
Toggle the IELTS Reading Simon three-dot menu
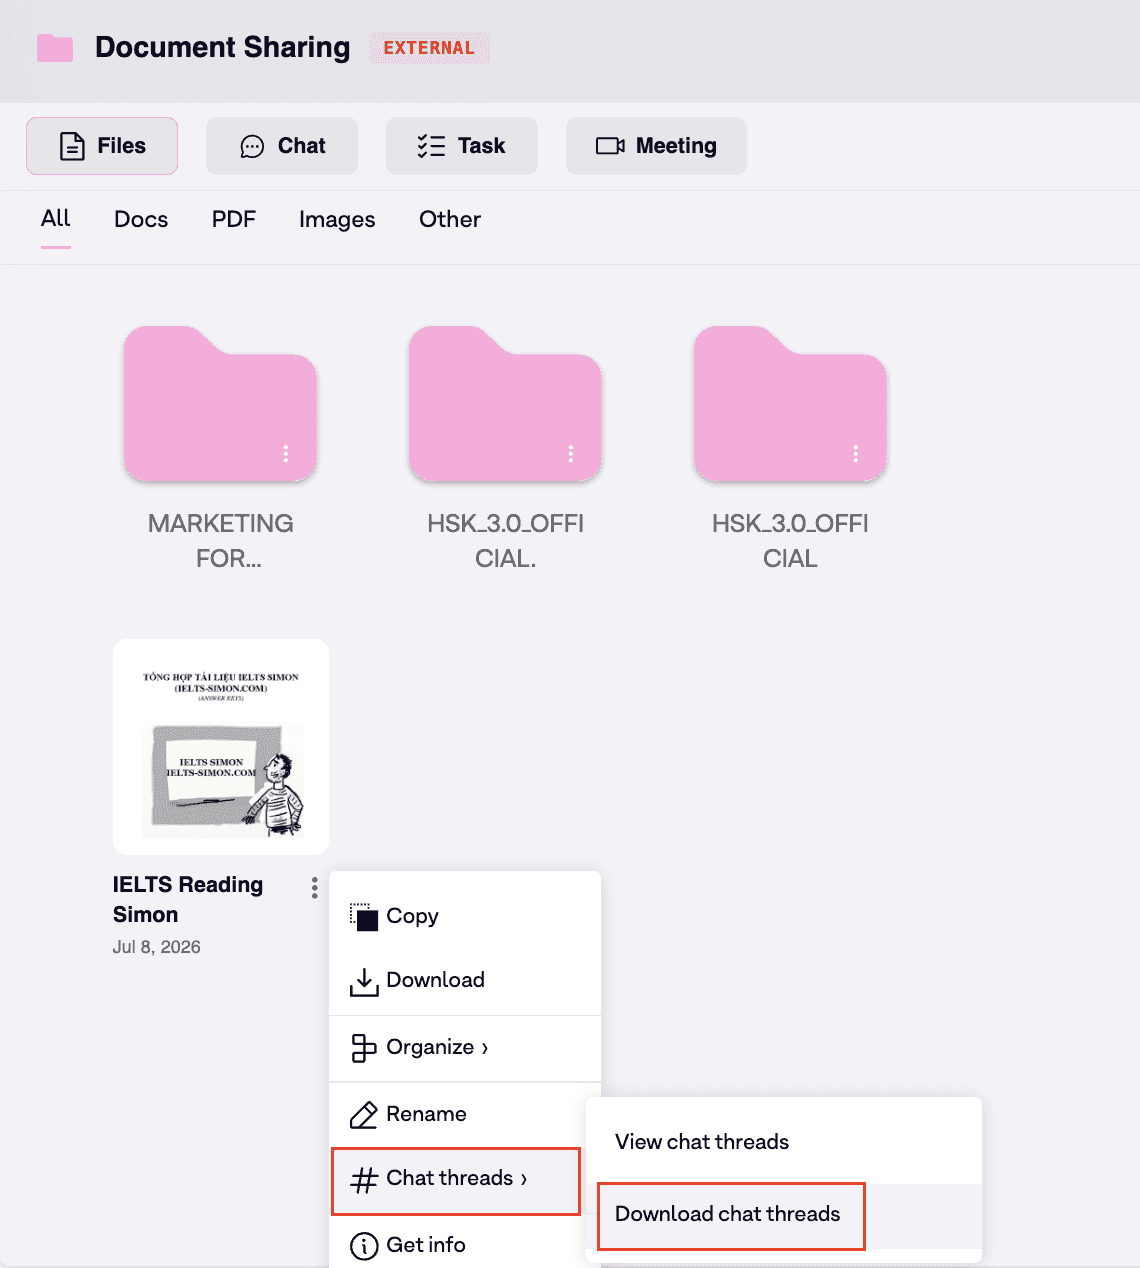tap(314, 888)
